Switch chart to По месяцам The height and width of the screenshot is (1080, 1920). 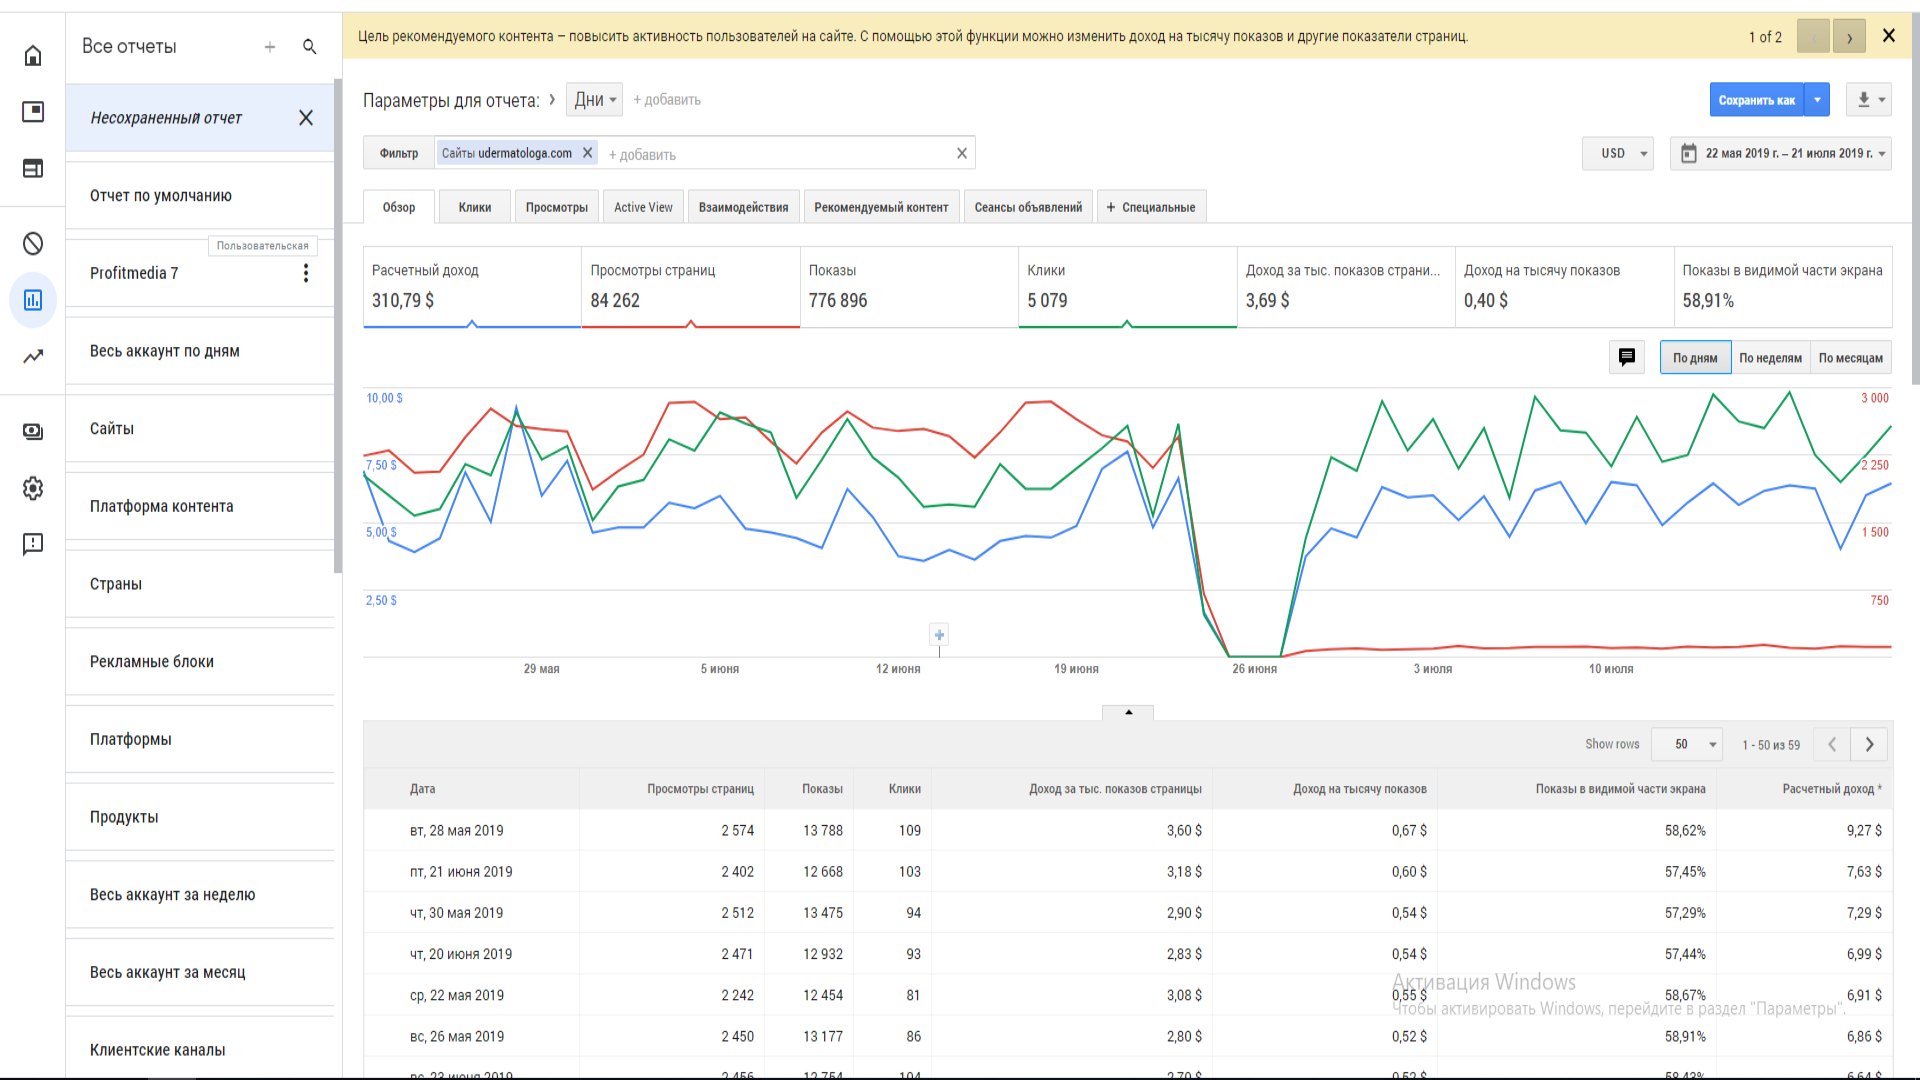(x=1850, y=358)
